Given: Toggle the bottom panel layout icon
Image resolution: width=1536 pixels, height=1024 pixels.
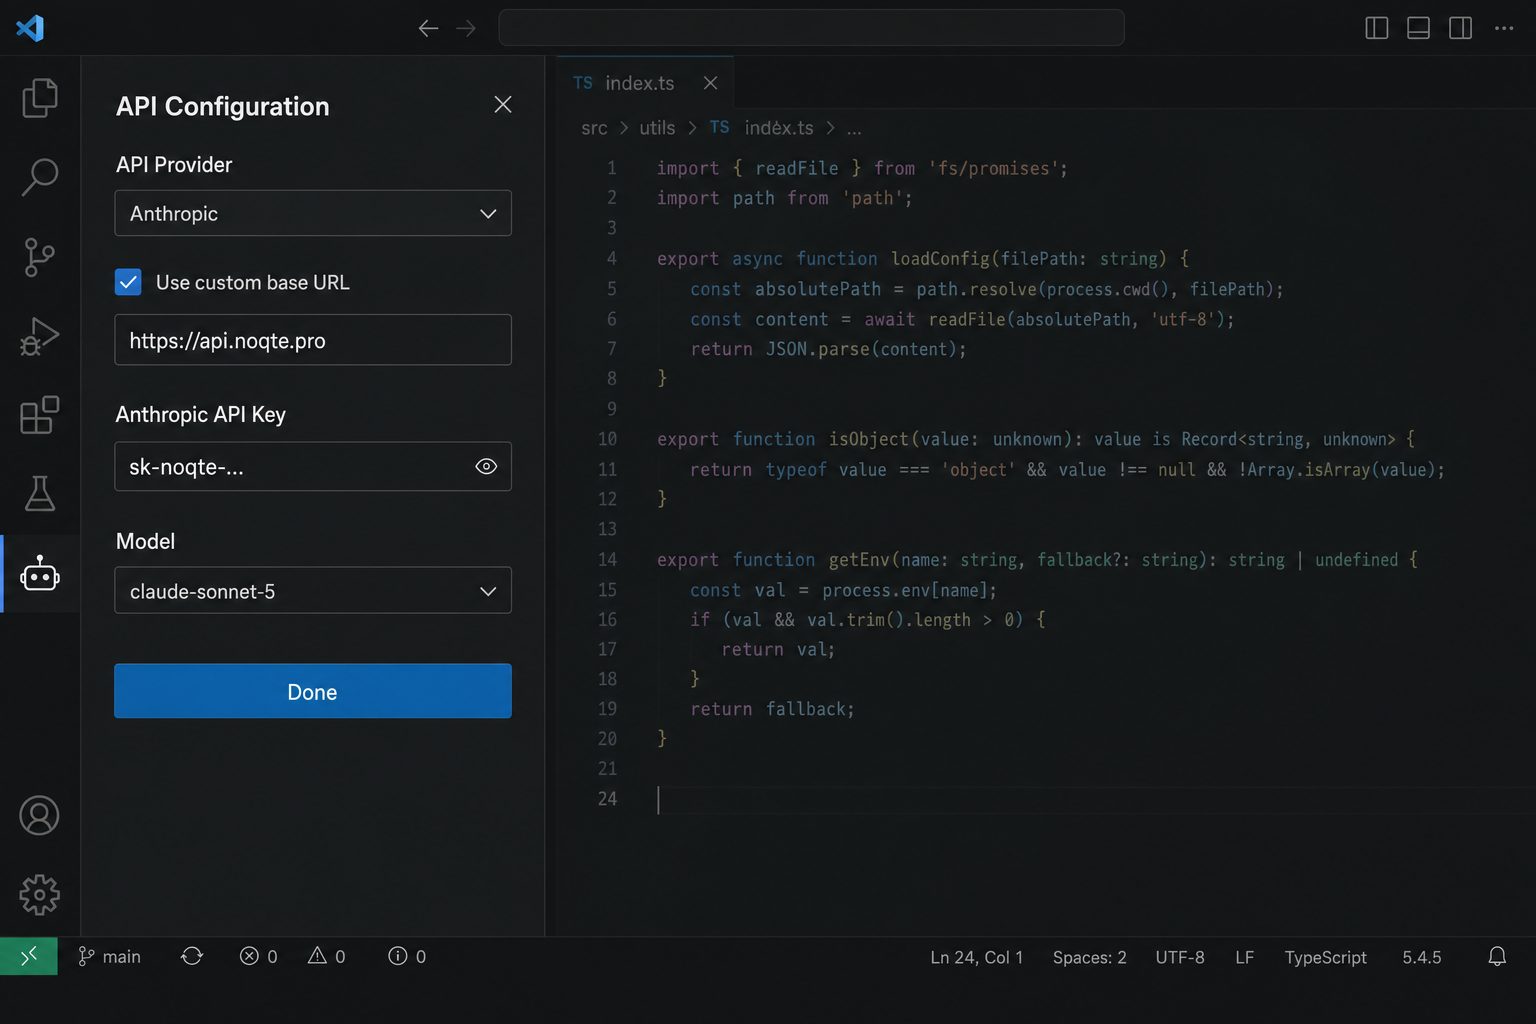Looking at the screenshot, I should [1418, 28].
